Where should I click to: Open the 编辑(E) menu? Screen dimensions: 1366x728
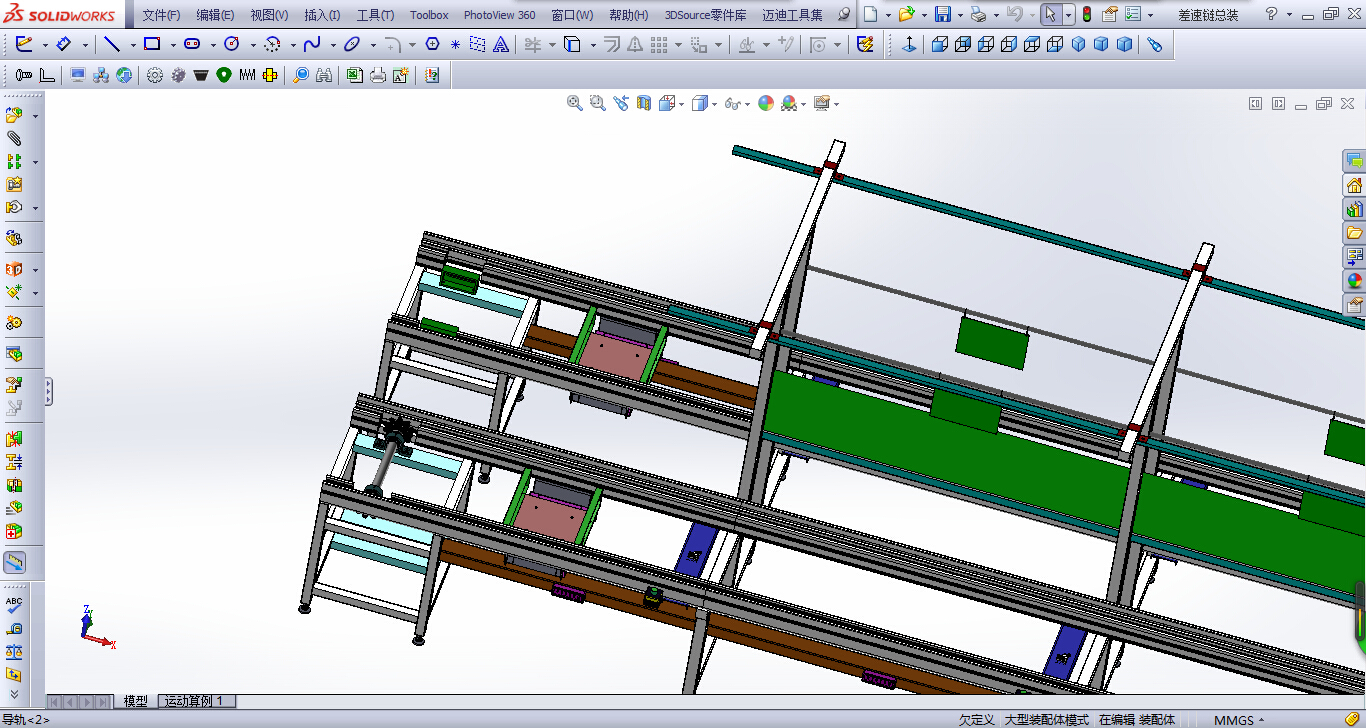tap(215, 15)
